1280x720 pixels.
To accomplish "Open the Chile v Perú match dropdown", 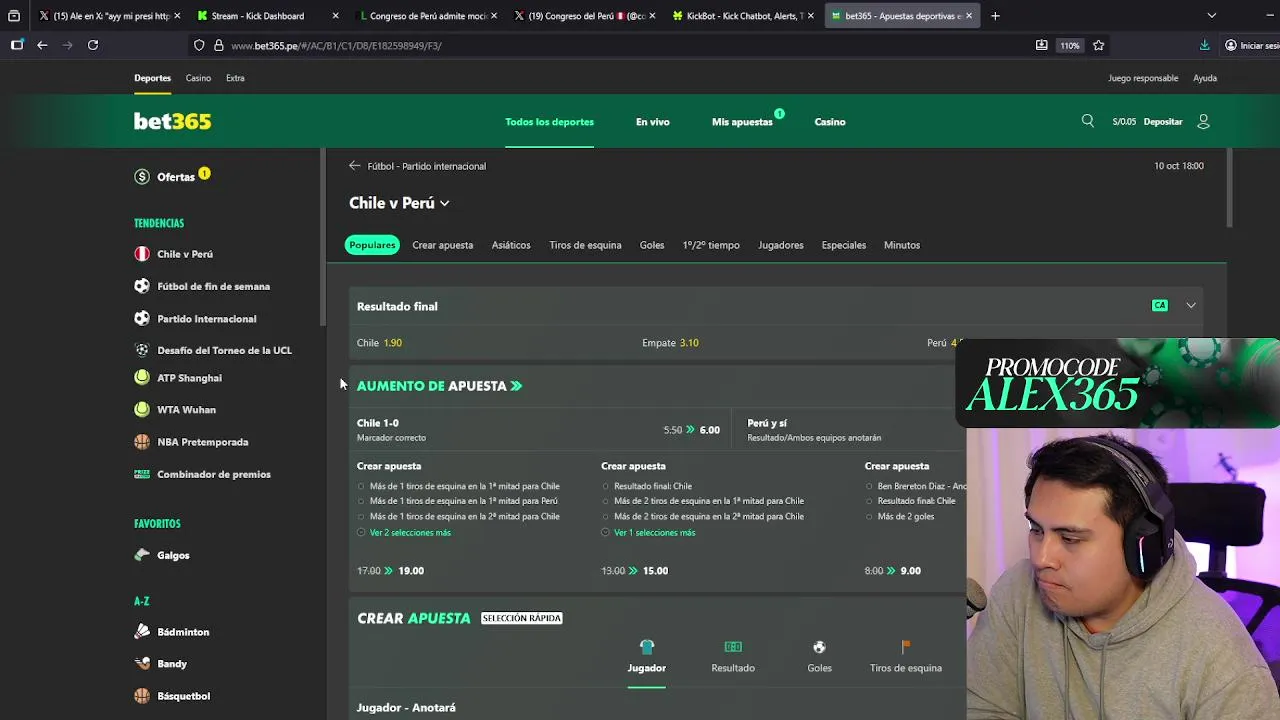I will [x=444, y=203].
